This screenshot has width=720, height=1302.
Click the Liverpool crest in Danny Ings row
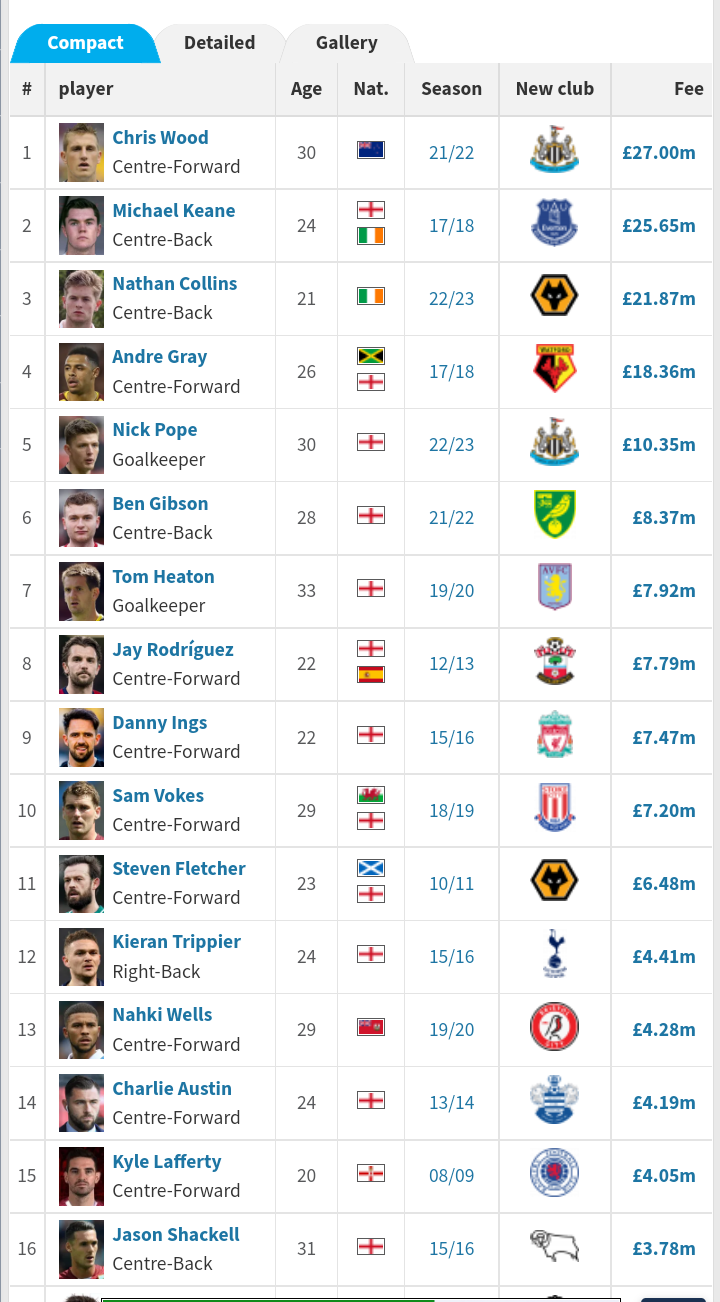coord(554,737)
